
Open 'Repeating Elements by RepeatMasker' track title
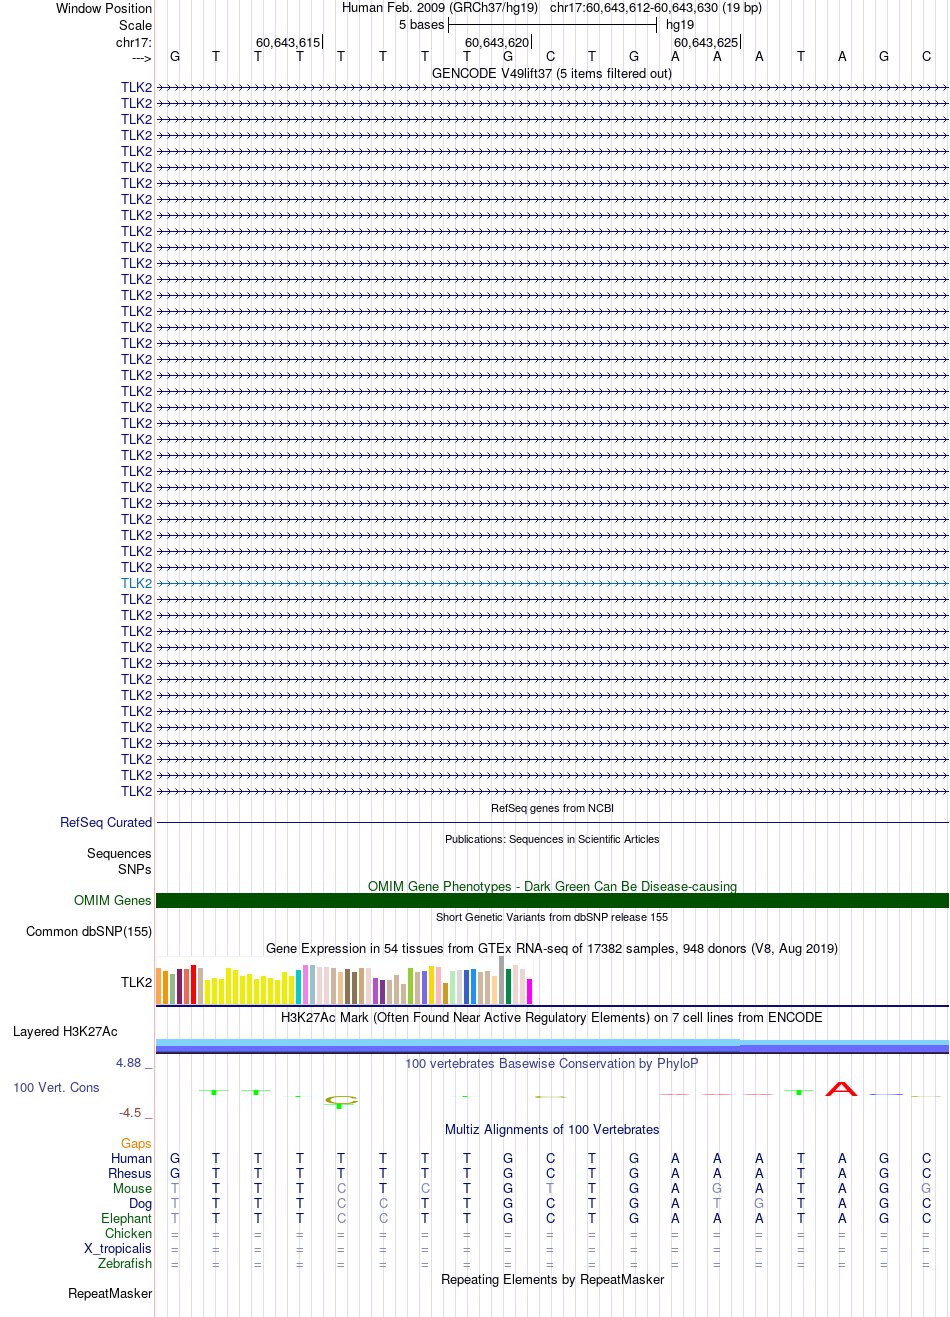pos(552,1279)
